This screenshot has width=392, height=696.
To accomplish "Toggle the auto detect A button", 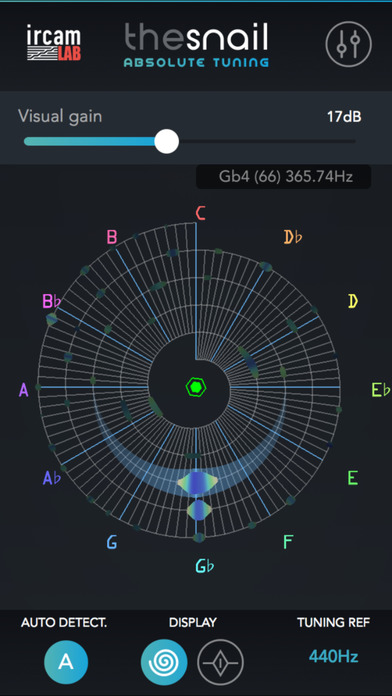I will [66, 662].
